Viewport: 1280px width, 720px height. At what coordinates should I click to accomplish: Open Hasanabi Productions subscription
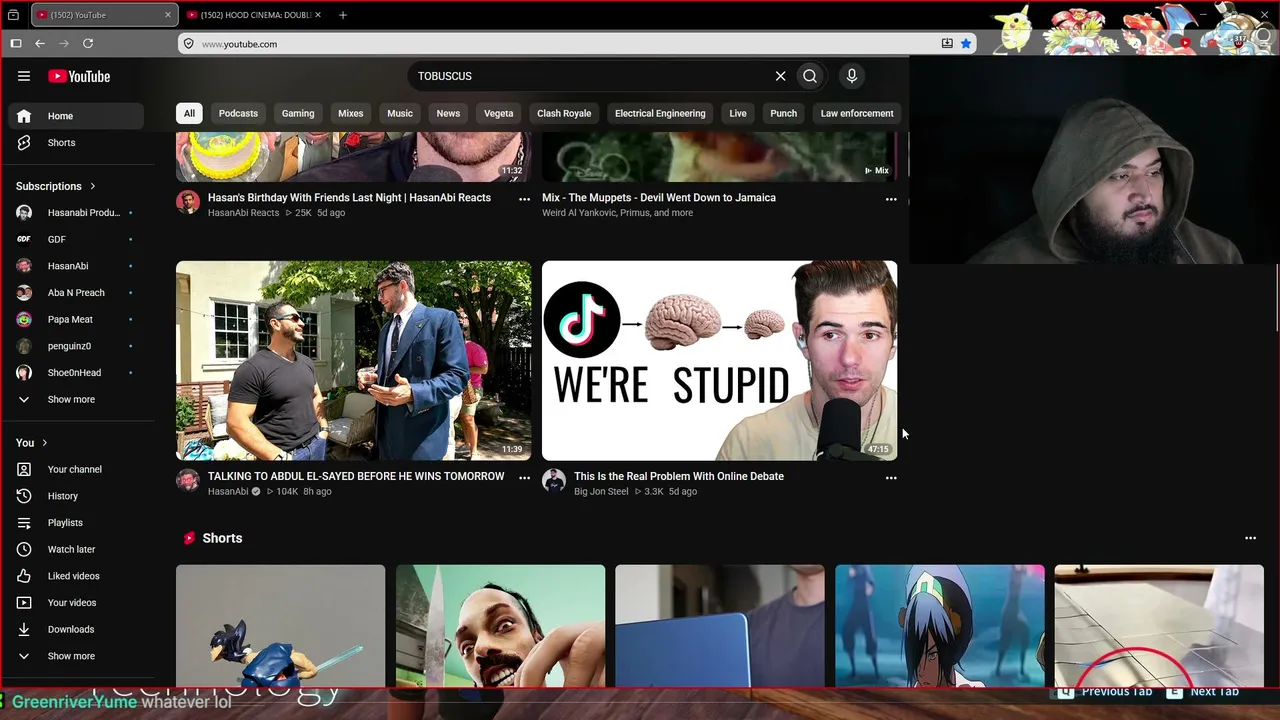click(x=76, y=213)
